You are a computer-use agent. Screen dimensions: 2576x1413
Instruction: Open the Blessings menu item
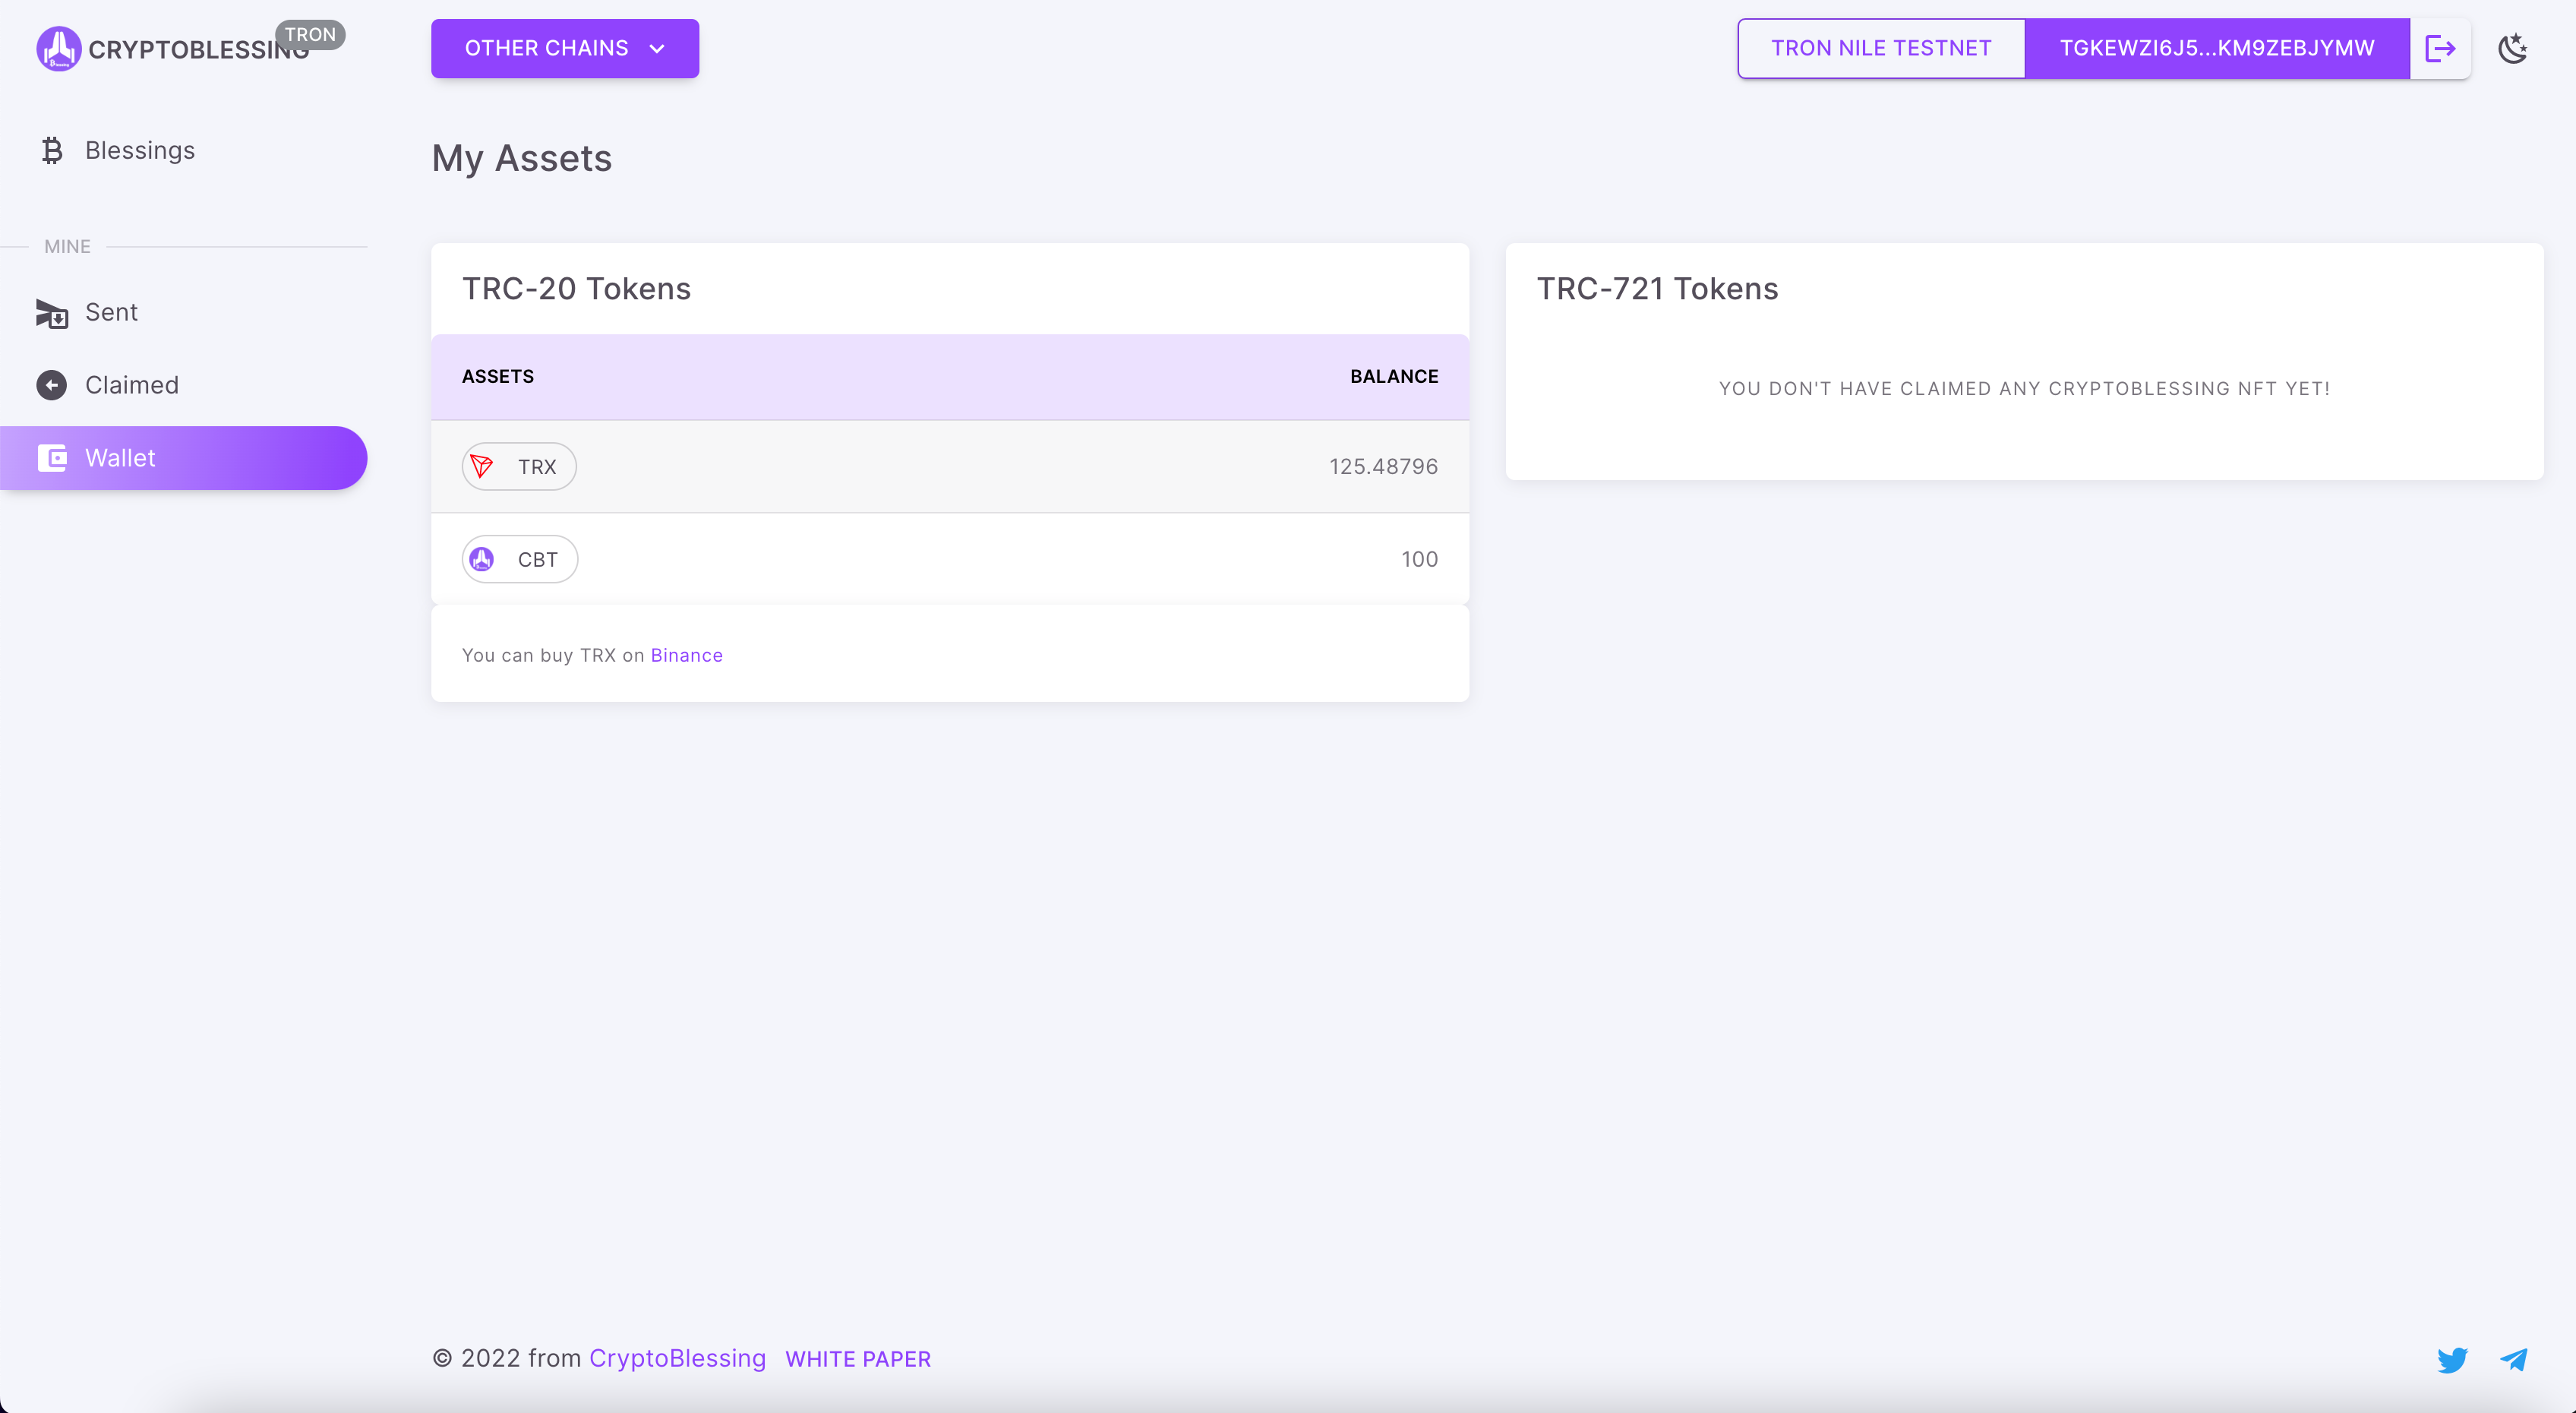[140, 151]
